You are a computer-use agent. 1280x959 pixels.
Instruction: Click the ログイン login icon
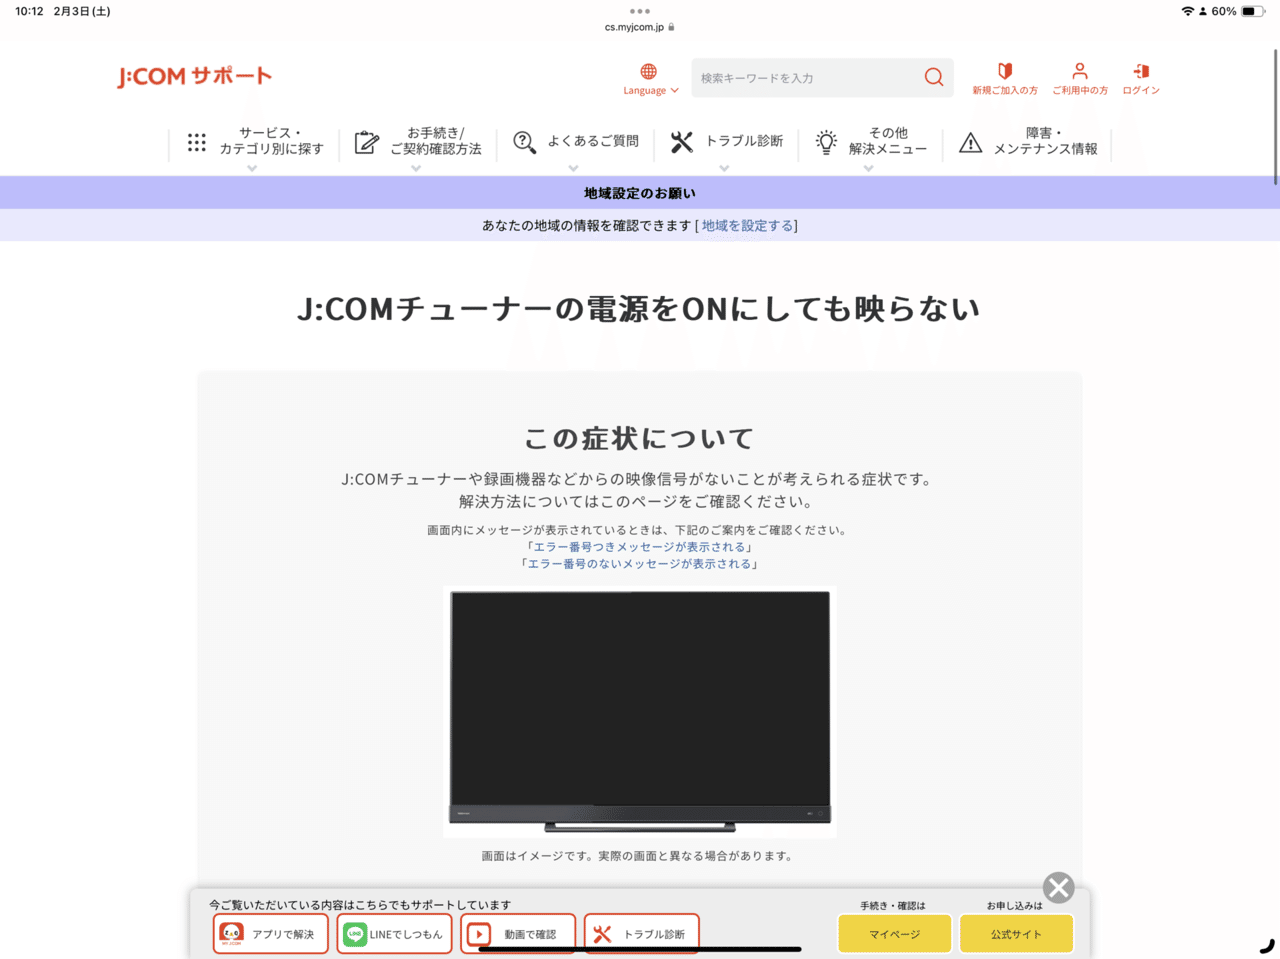tap(1141, 71)
